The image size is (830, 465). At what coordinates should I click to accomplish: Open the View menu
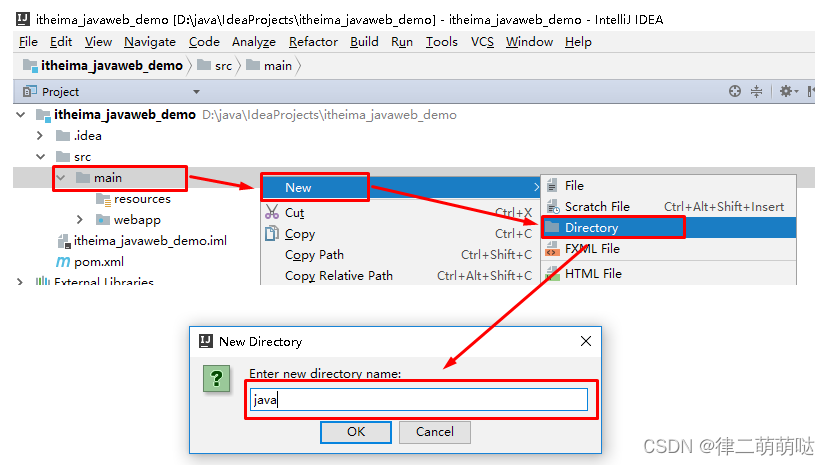pos(98,42)
